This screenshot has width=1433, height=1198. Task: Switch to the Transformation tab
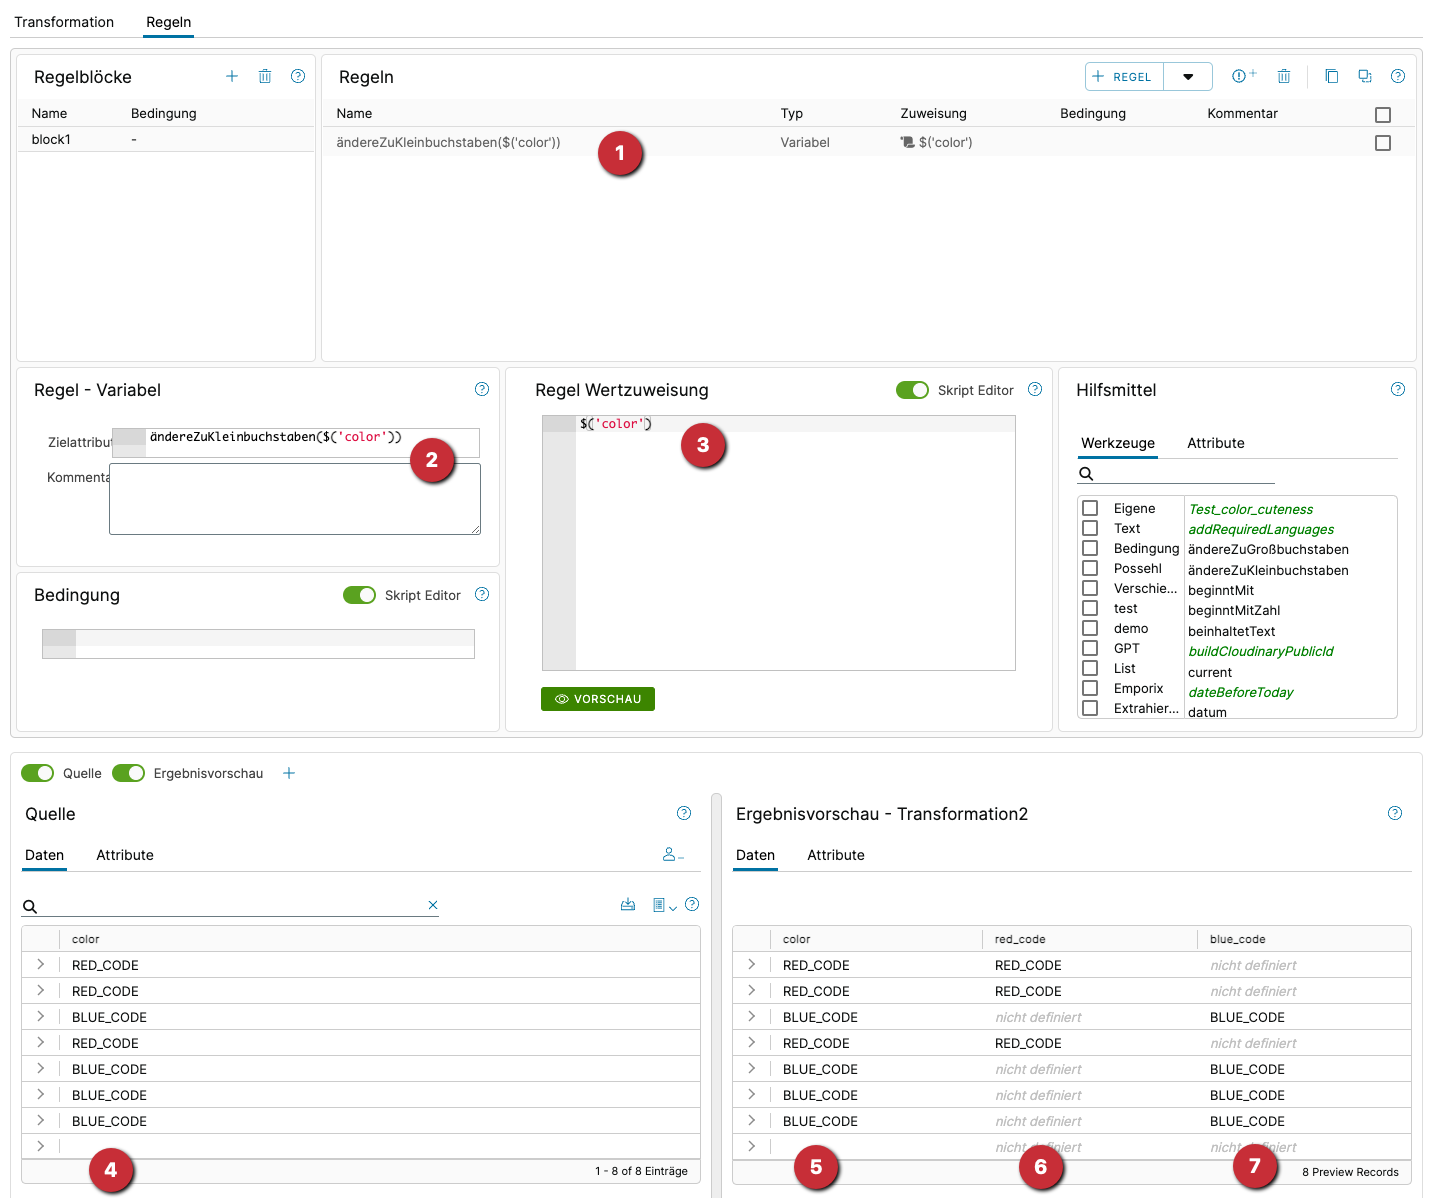click(64, 22)
